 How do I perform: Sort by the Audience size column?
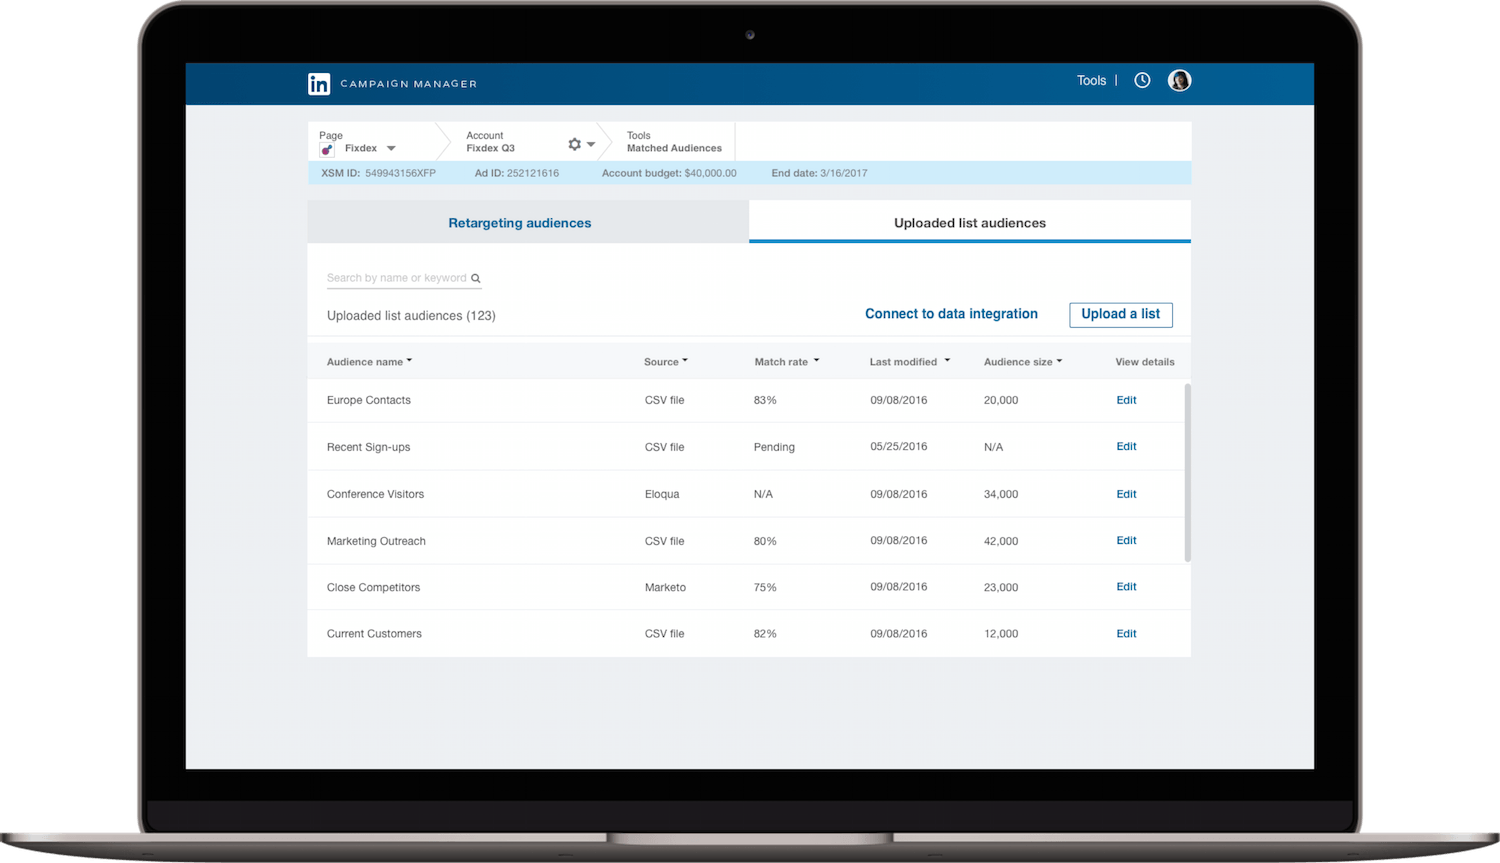tap(1022, 361)
